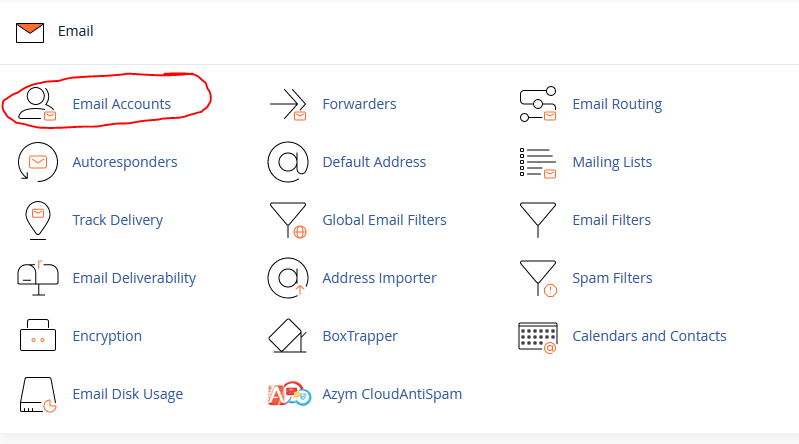Click the Calendars and Contacts icon
Image resolution: width=799 pixels, height=444 pixels.
pyautogui.click(x=538, y=336)
